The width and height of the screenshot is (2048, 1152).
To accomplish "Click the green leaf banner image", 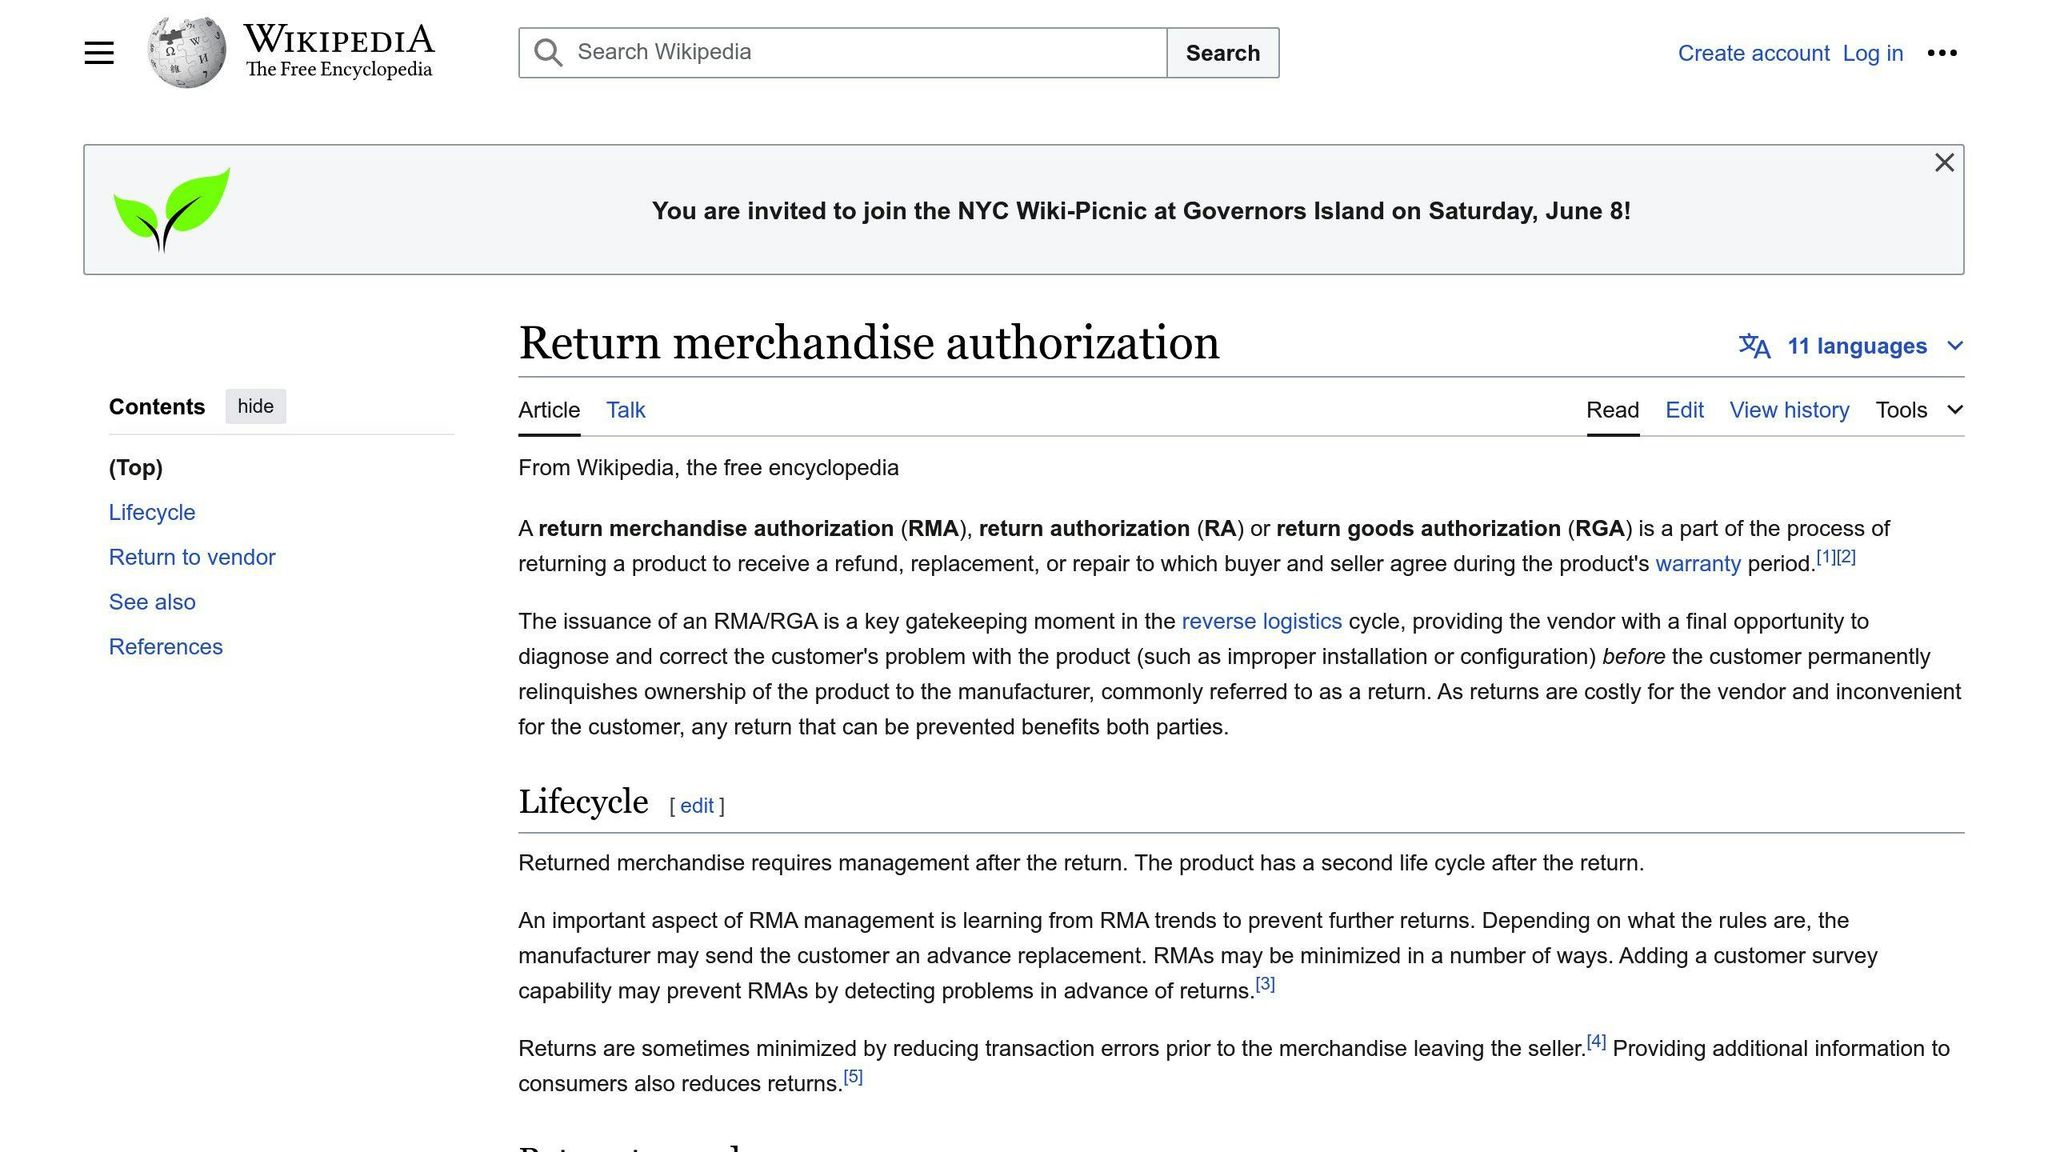I will click(x=172, y=209).
